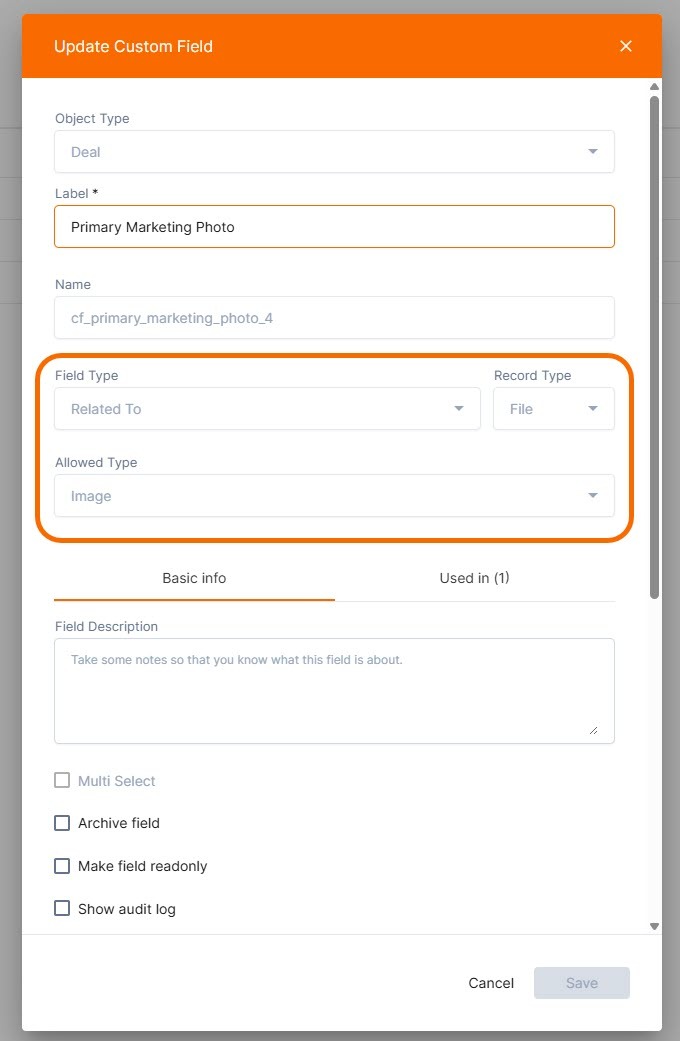Open the Field Type dropdown

pos(267,409)
